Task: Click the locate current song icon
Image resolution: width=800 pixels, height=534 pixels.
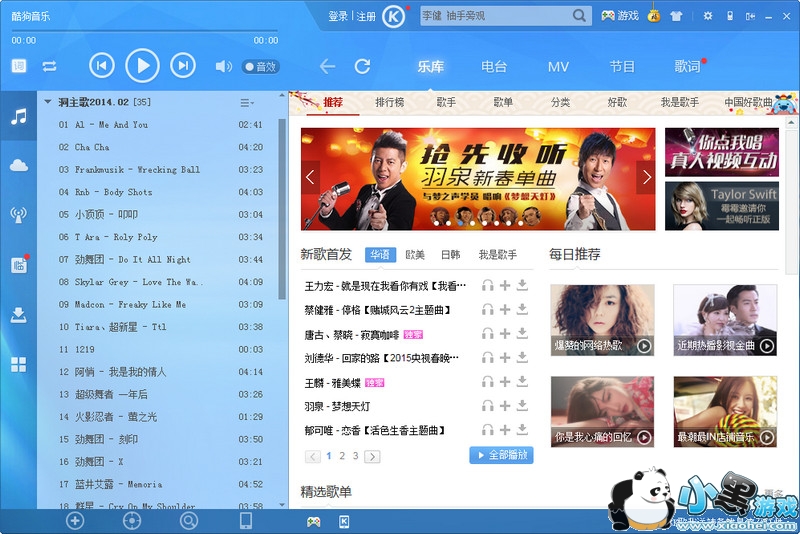Action: coord(132,521)
